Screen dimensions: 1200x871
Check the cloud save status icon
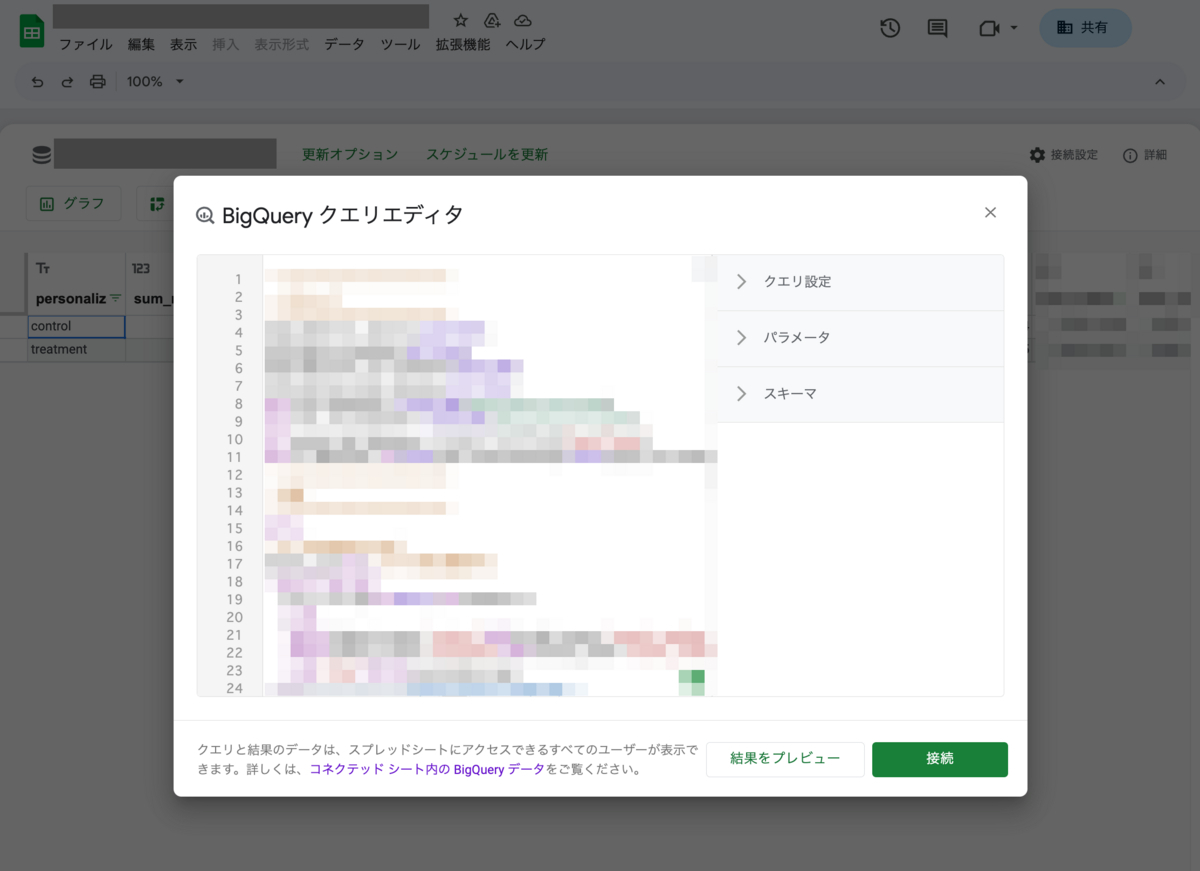coord(522,20)
